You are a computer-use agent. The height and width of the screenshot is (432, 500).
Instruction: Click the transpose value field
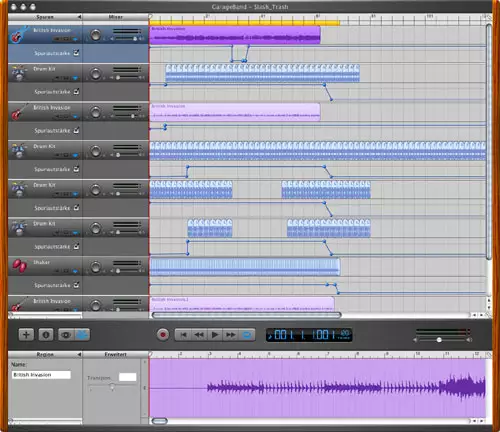[x=128, y=377]
